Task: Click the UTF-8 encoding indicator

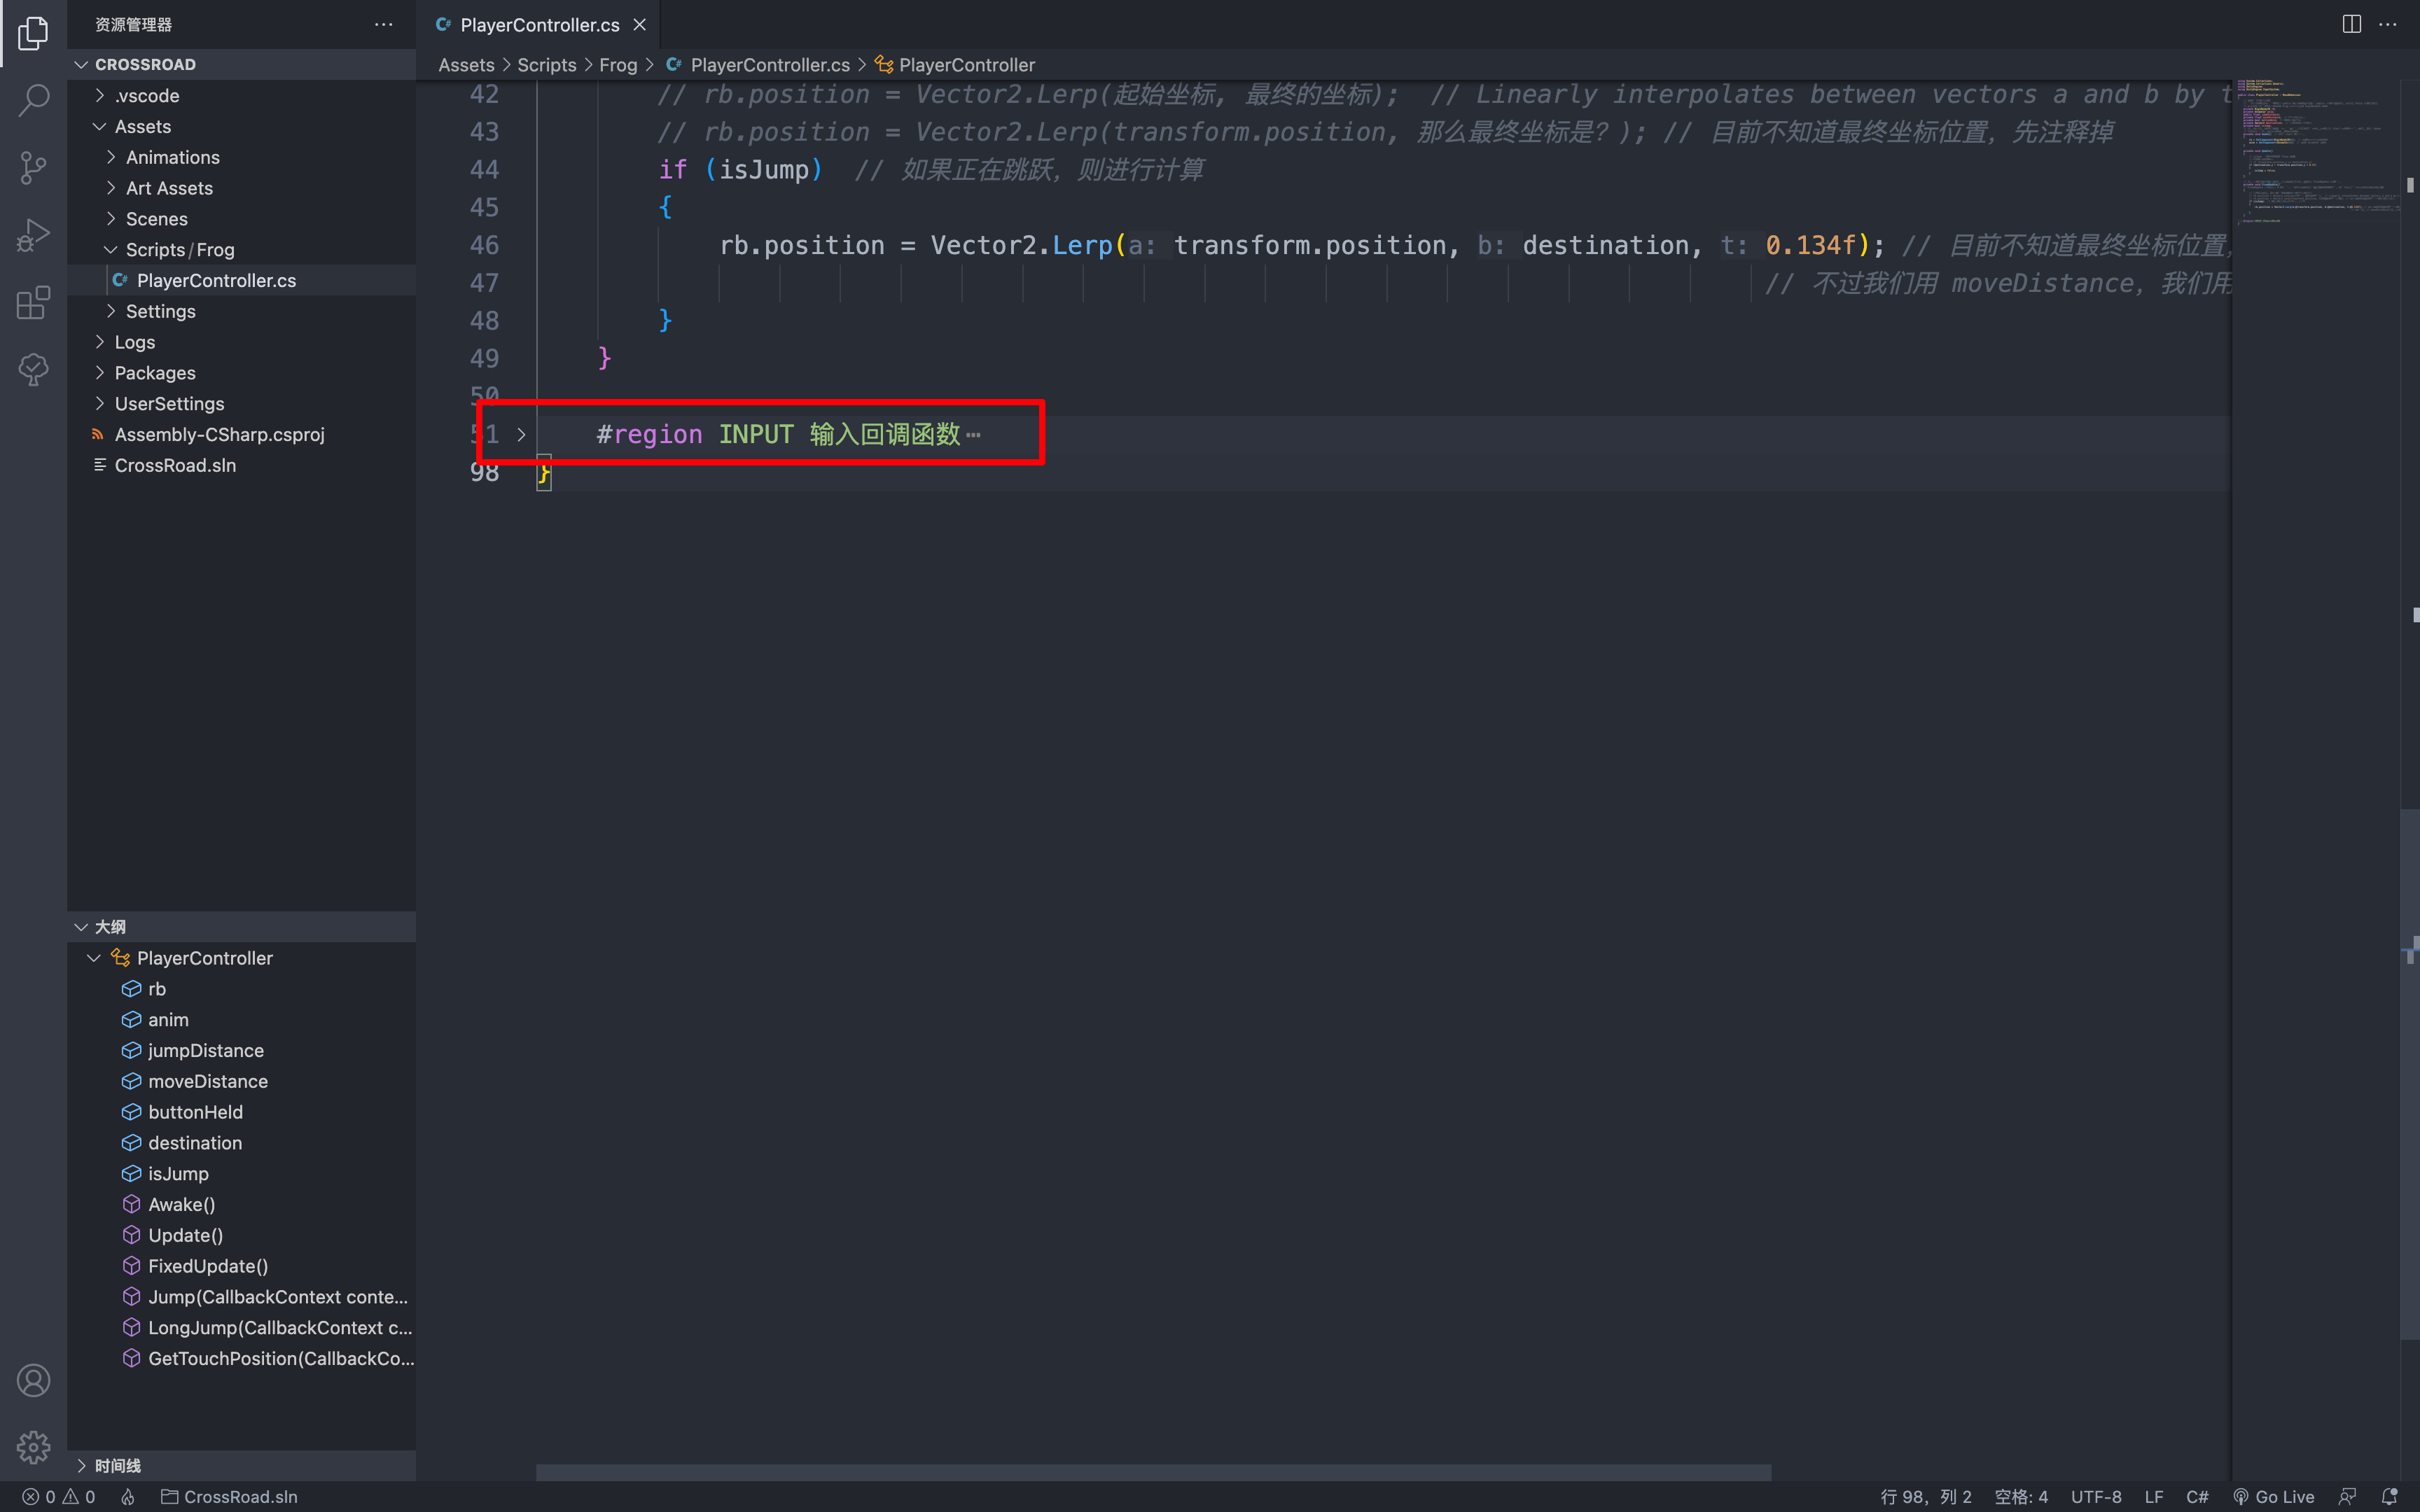Action: (2096, 1497)
